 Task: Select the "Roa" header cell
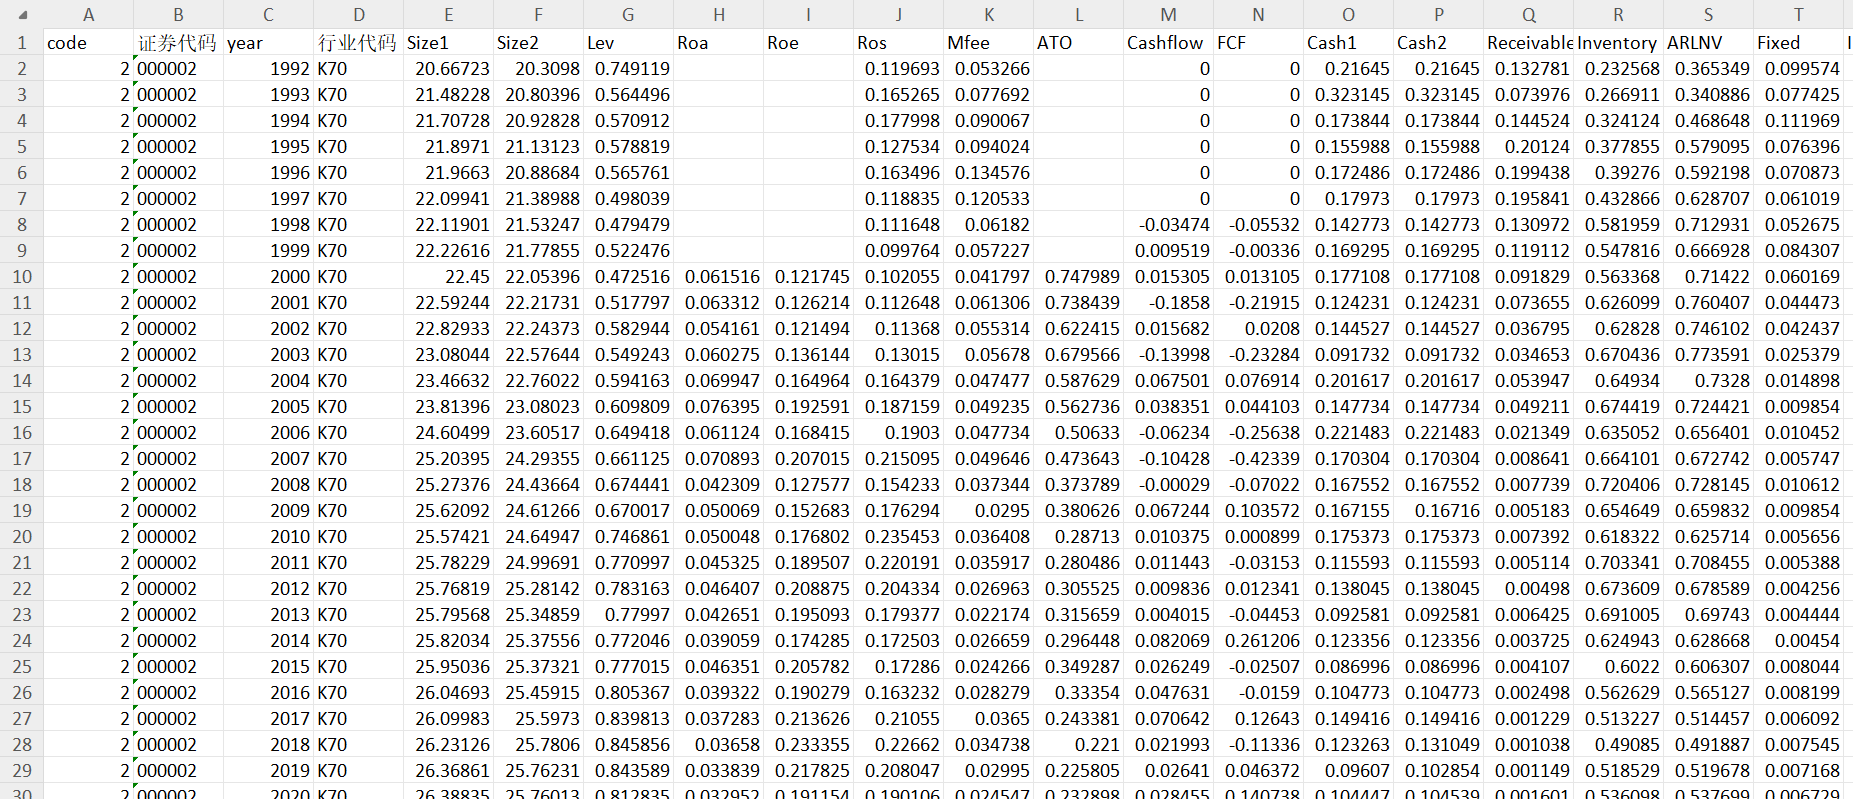[x=719, y=43]
